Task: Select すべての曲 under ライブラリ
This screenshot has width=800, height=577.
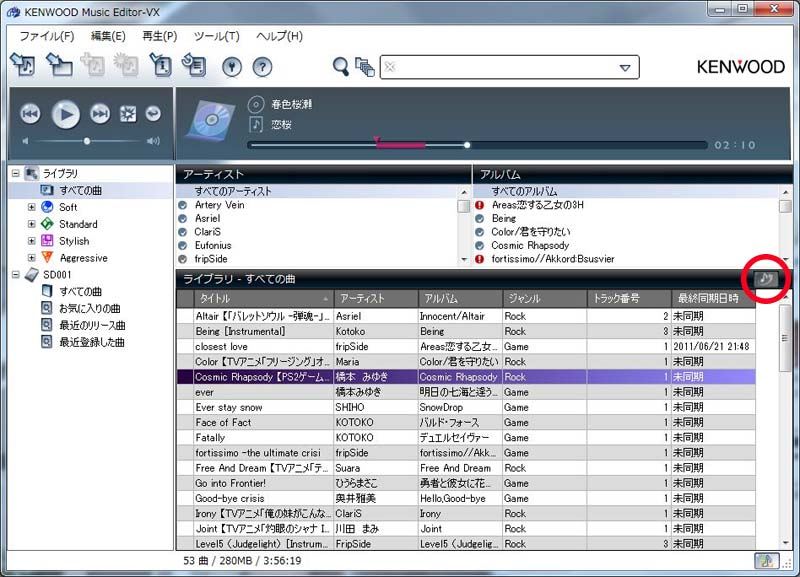Action: (80, 190)
